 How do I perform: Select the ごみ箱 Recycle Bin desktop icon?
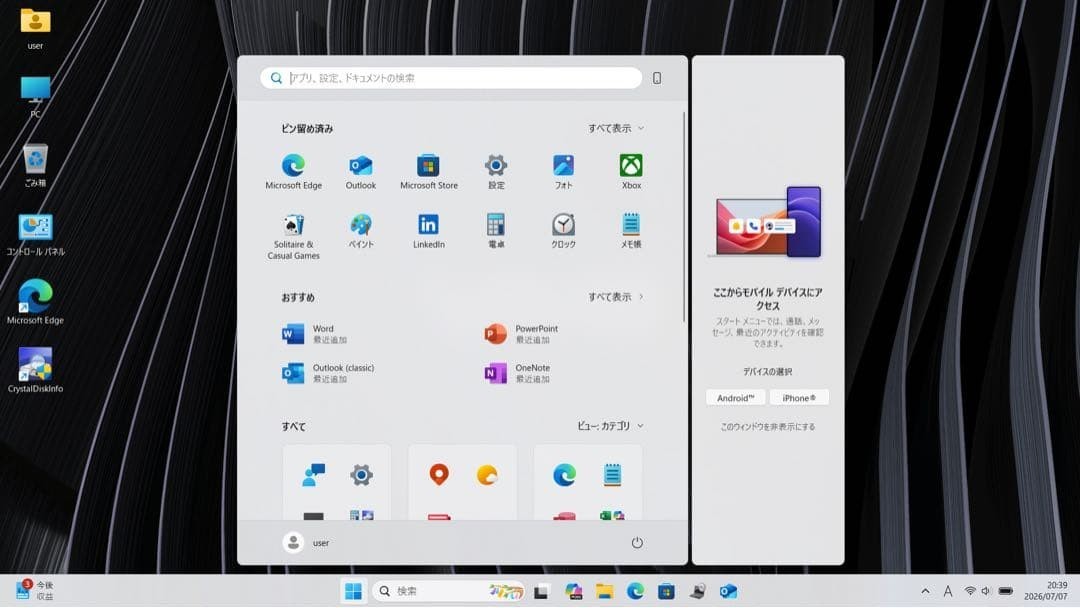click(35, 165)
